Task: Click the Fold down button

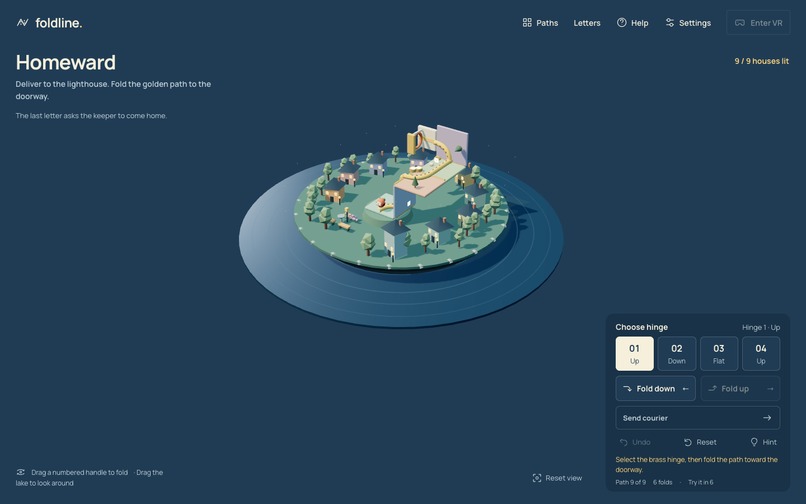Action: click(x=655, y=388)
